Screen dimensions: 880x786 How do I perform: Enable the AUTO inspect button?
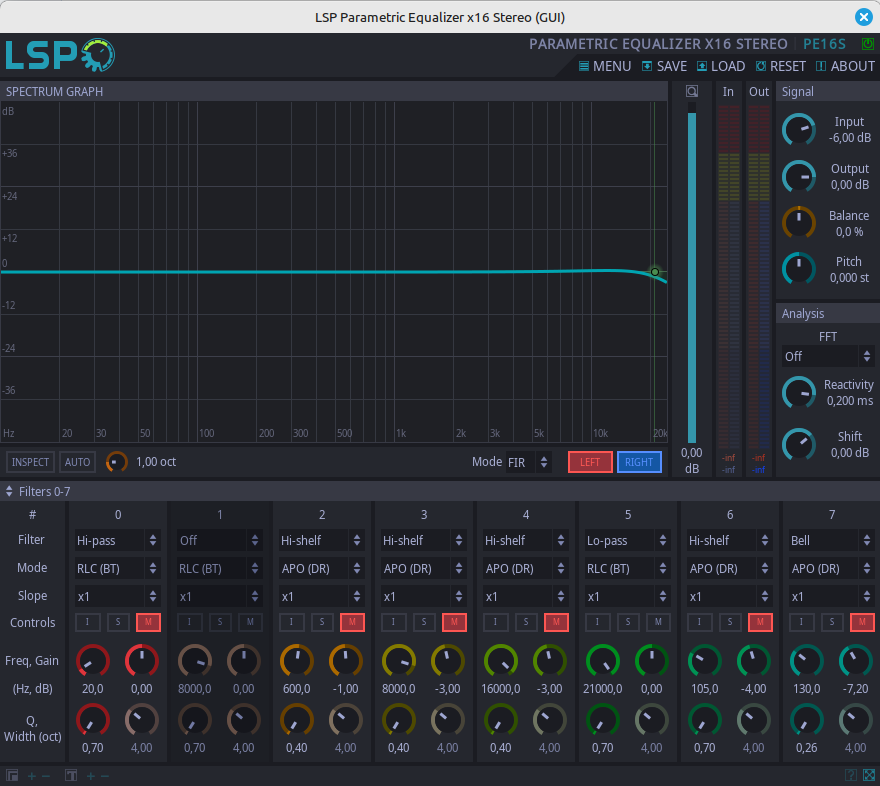(x=77, y=462)
